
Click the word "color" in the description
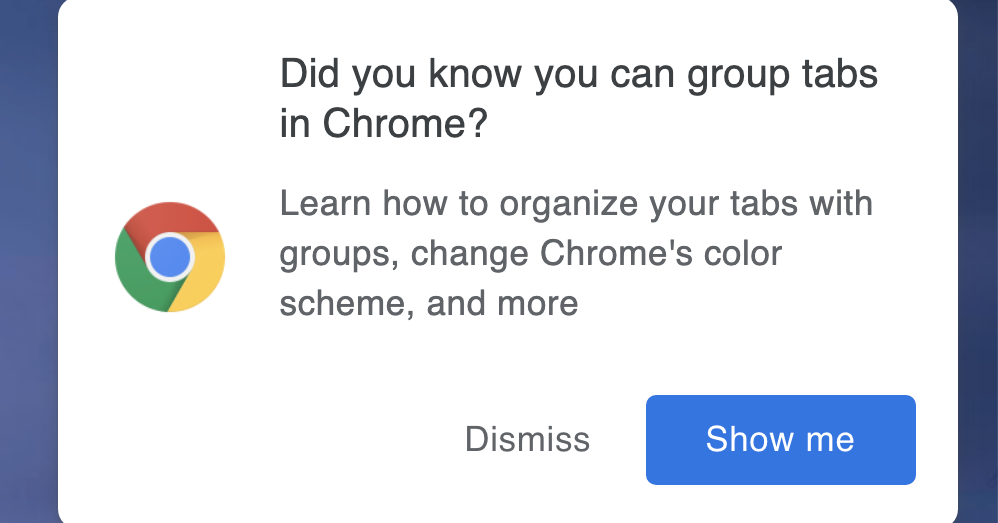point(743,254)
